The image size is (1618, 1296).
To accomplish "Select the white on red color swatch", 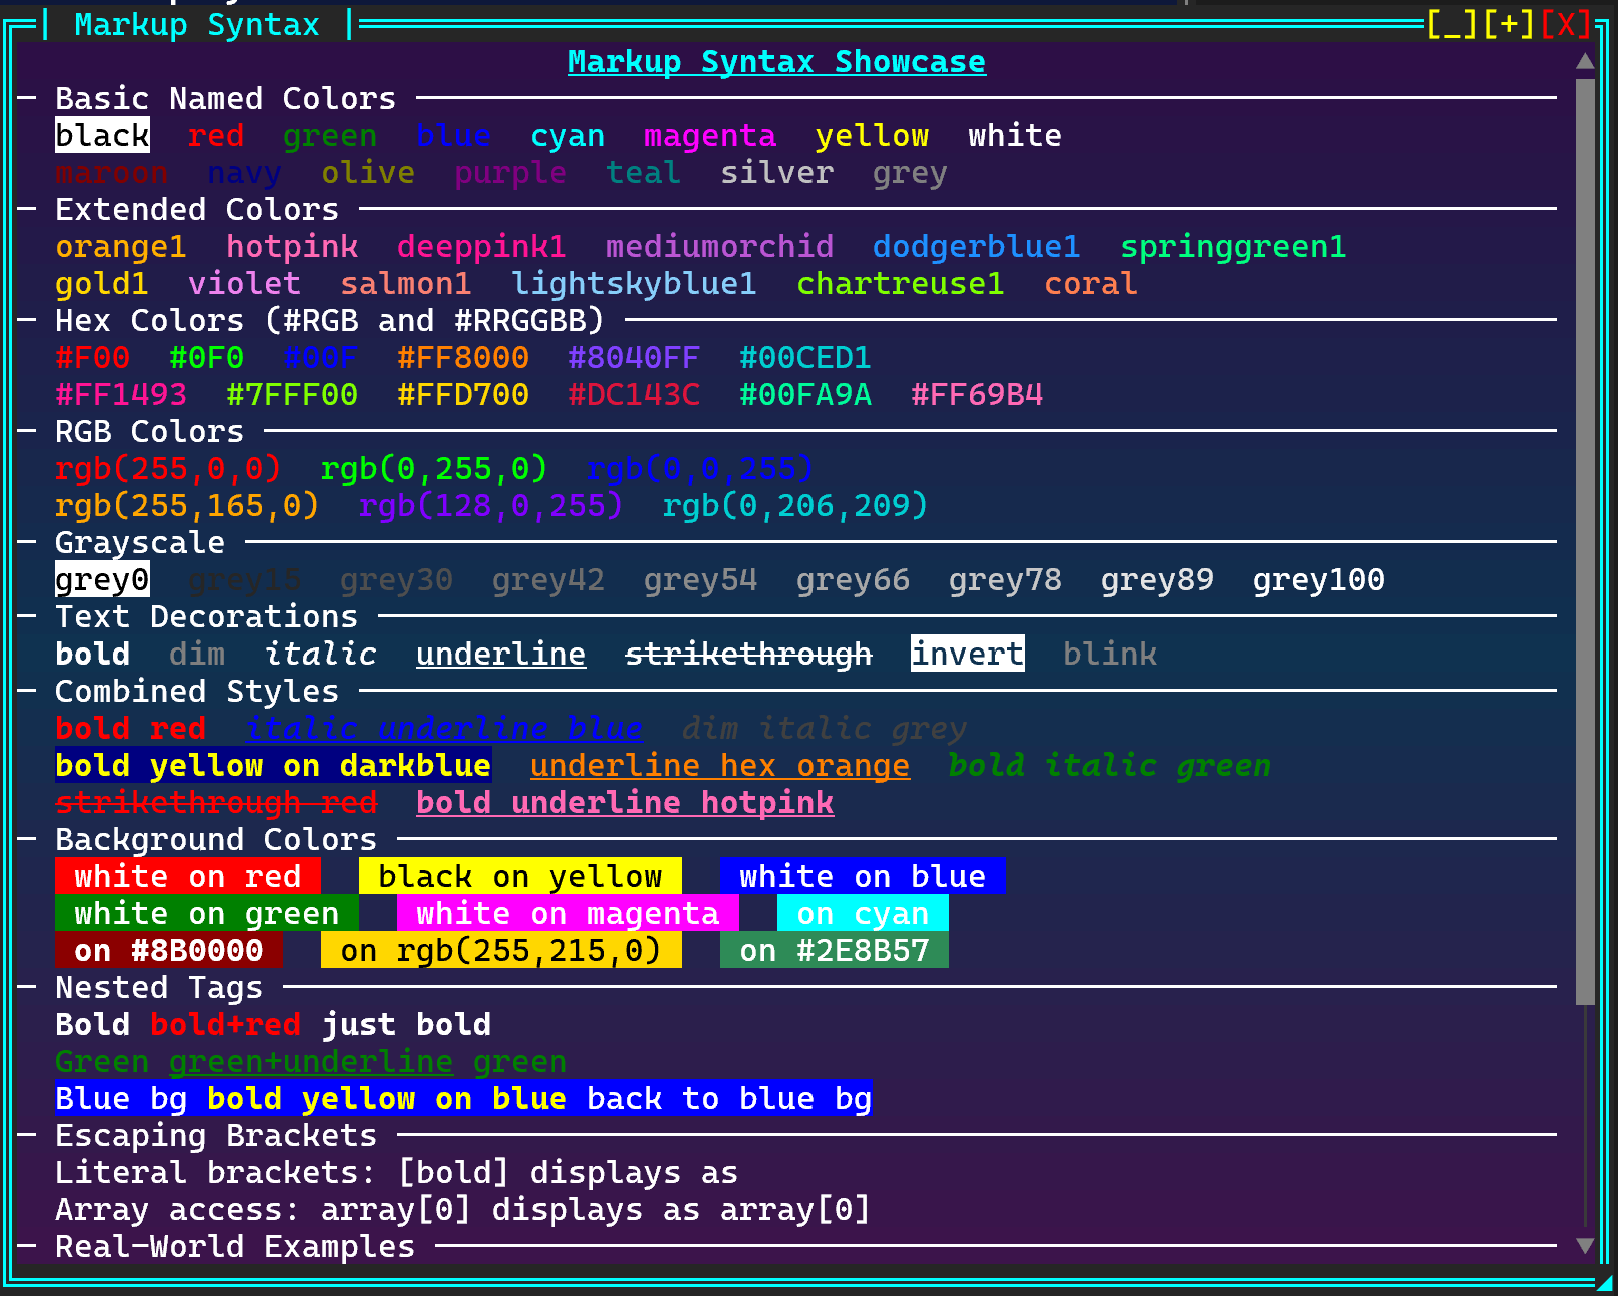I will coord(188,876).
